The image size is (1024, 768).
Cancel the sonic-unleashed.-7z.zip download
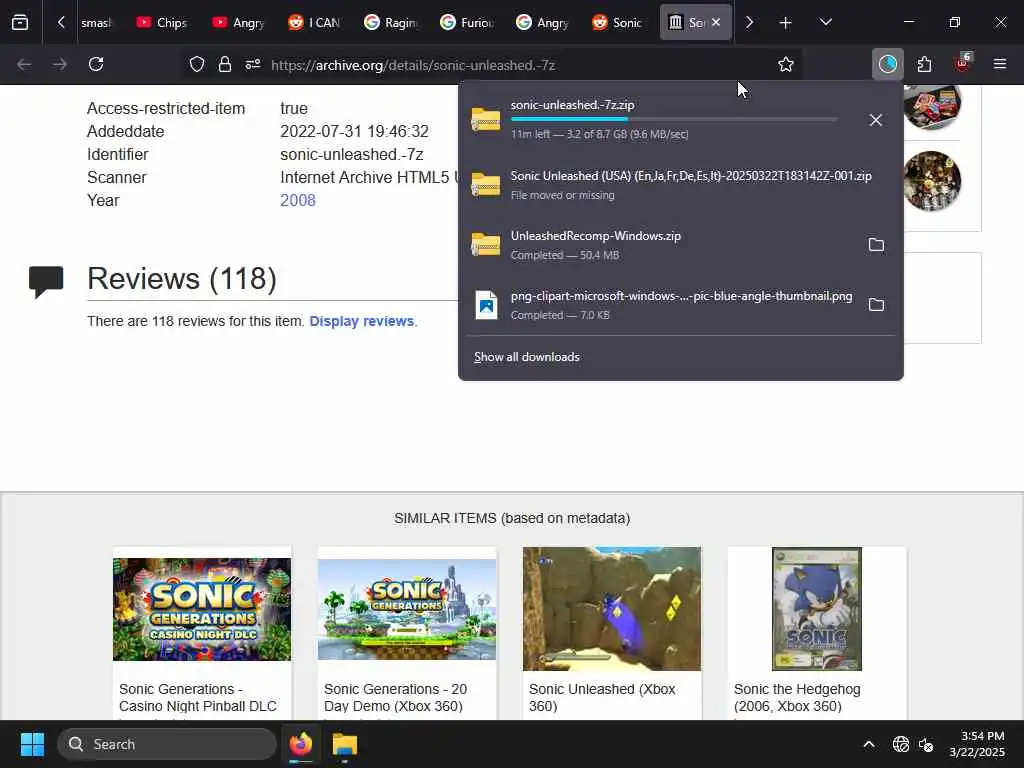tap(876, 120)
